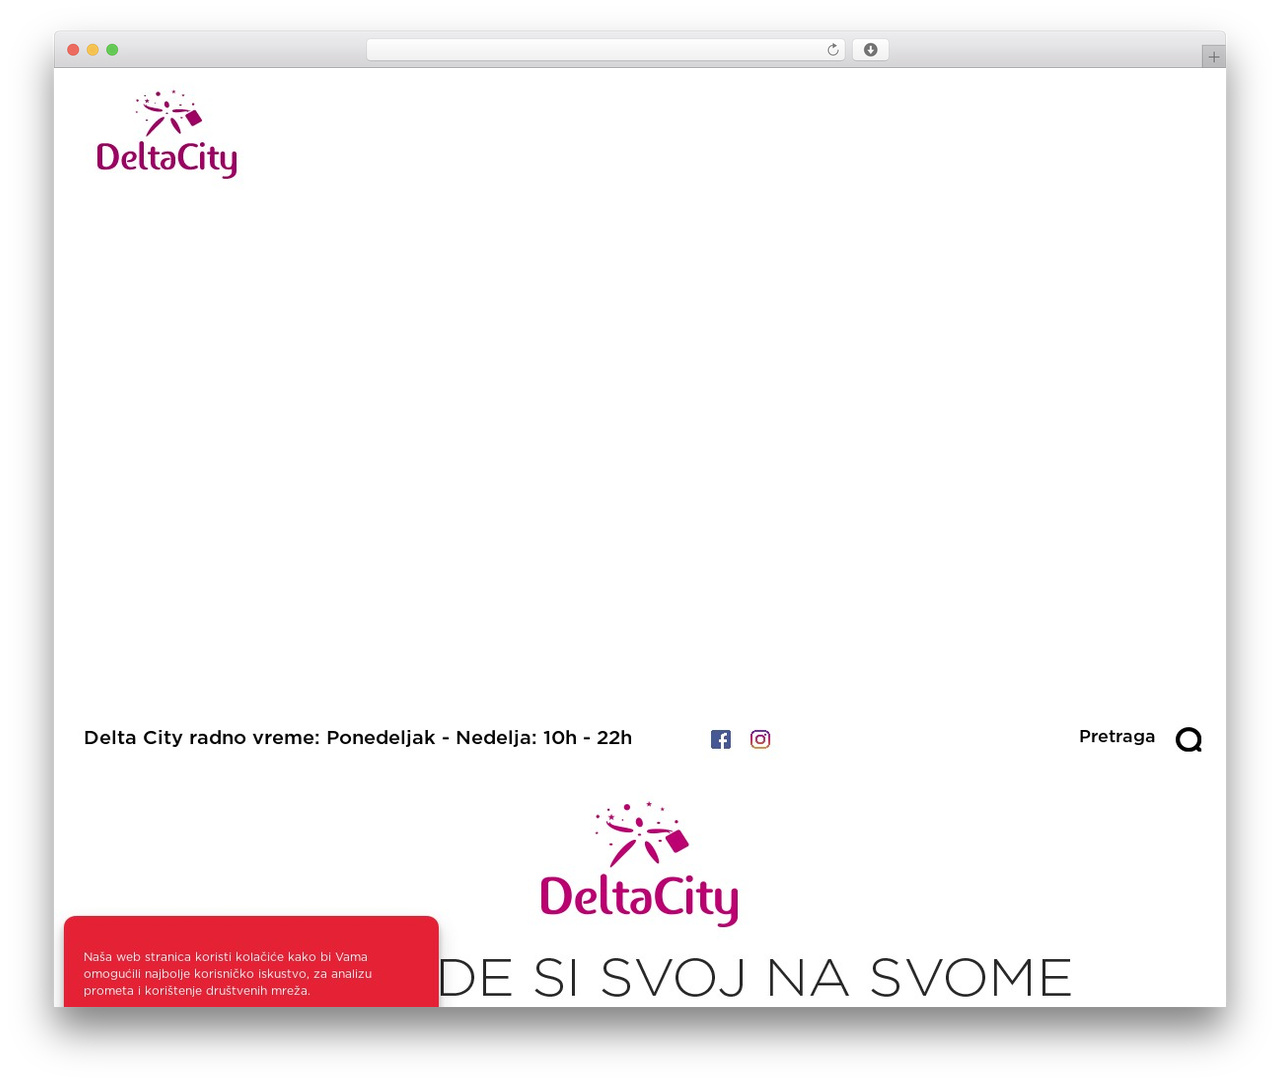Open the Instagram profile icon

(760, 739)
